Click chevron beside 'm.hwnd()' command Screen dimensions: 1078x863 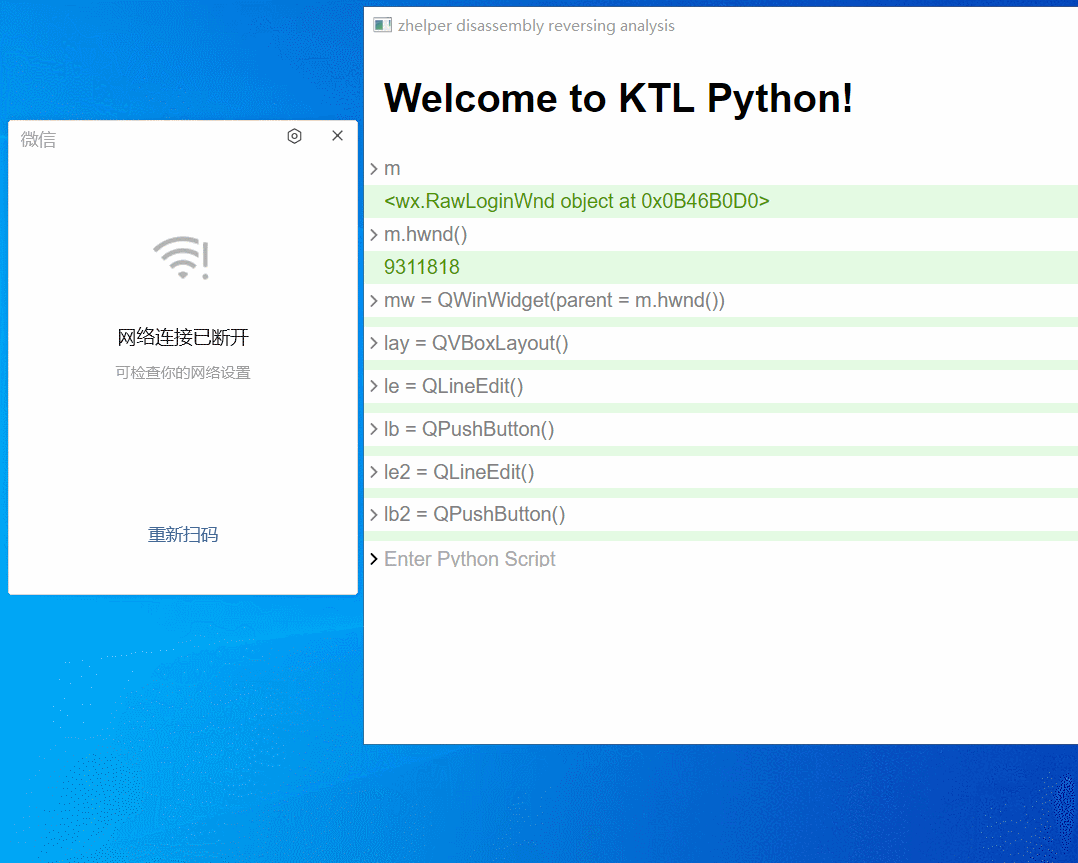click(x=374, y=234)
